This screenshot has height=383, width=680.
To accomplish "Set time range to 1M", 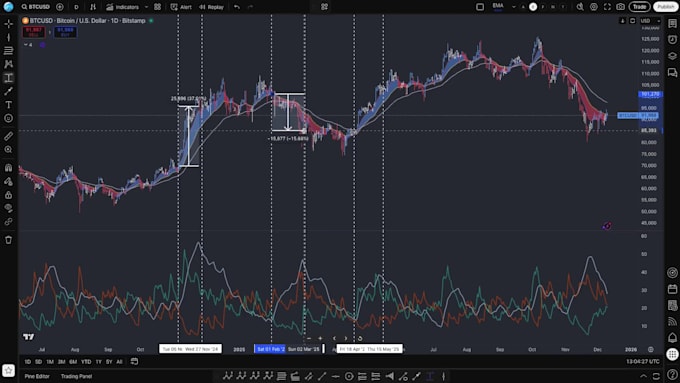I will pos(50,362).
